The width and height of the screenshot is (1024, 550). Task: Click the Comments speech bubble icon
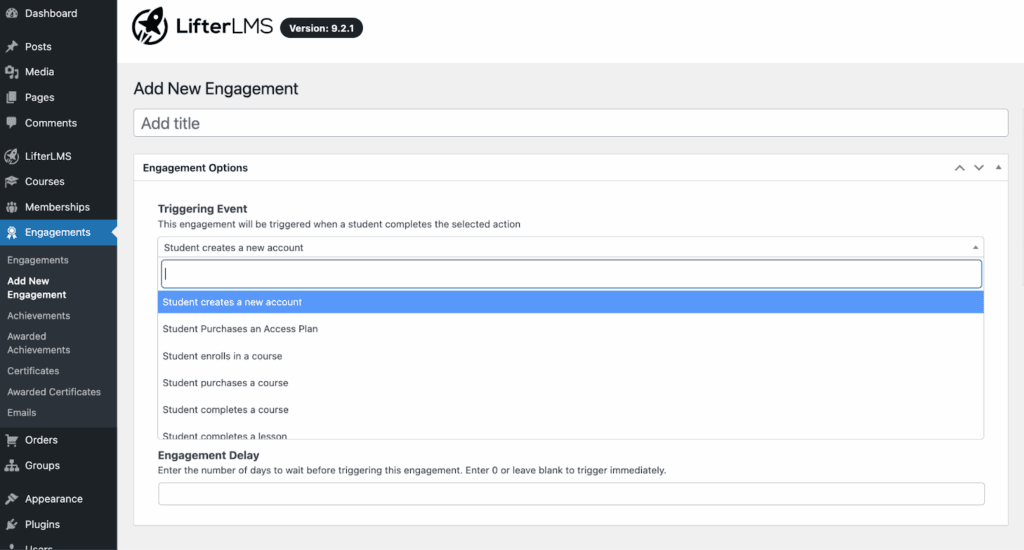(11, 123)
